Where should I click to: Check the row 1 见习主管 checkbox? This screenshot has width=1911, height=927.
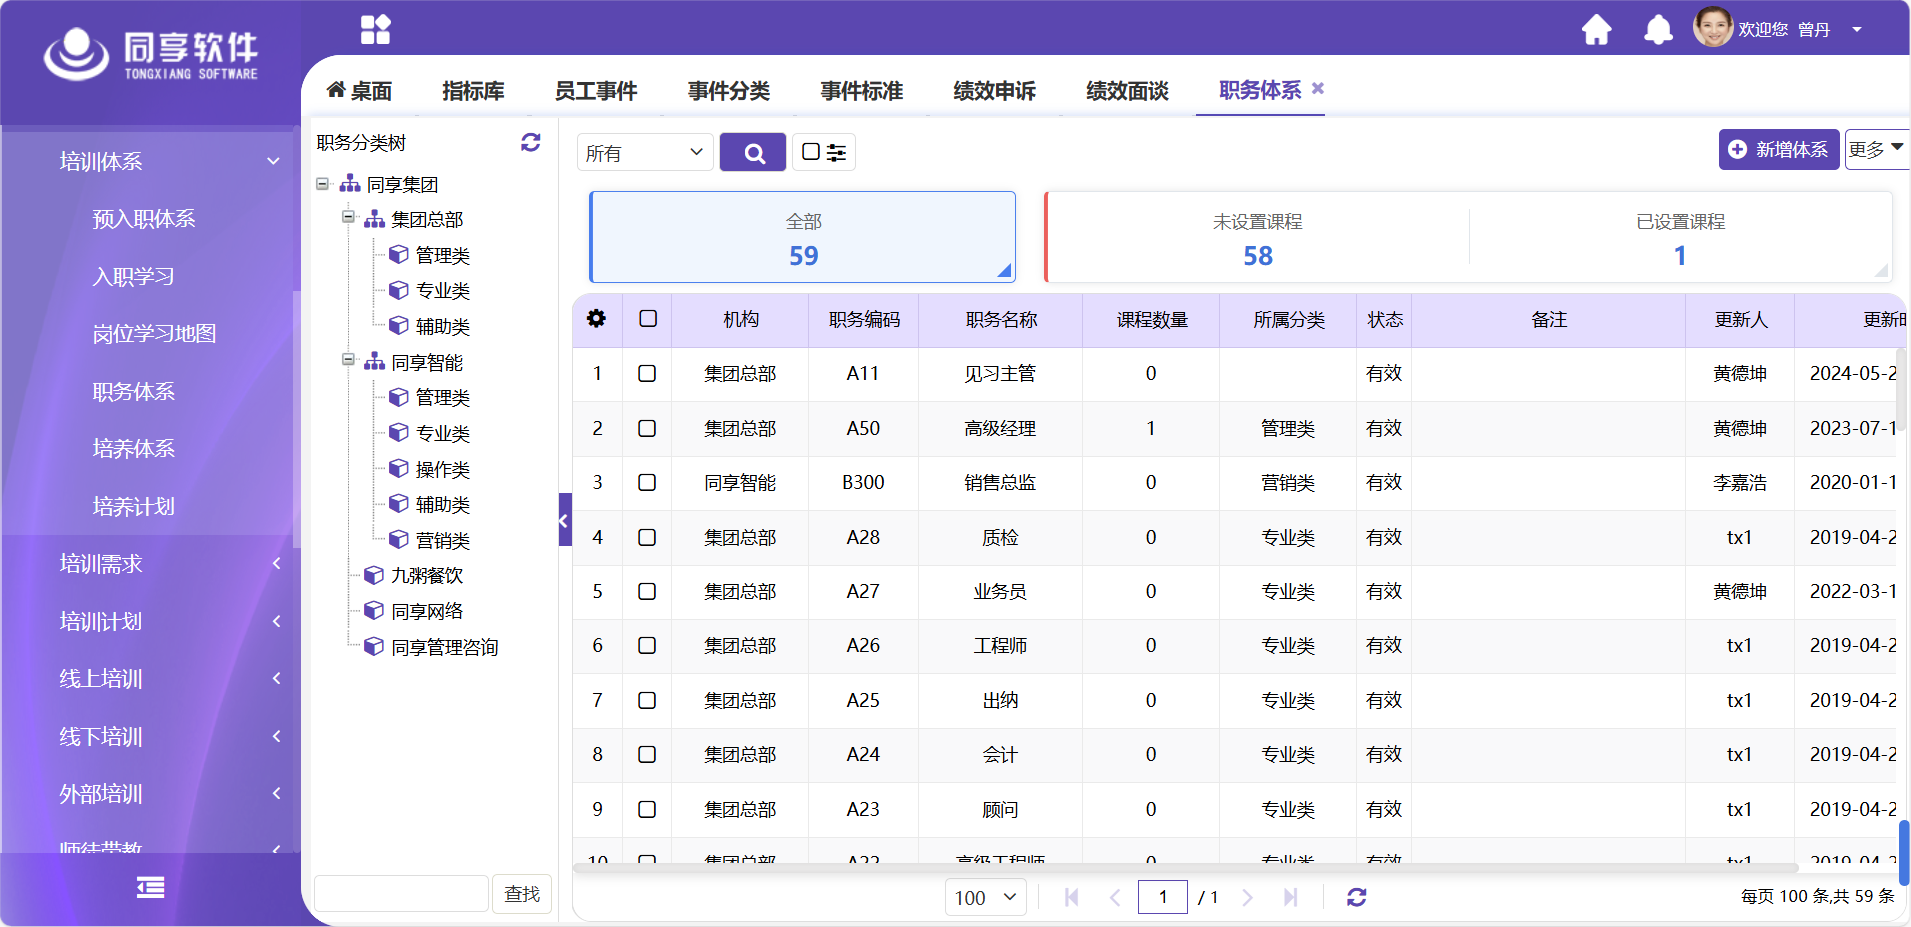coord(647,374)
